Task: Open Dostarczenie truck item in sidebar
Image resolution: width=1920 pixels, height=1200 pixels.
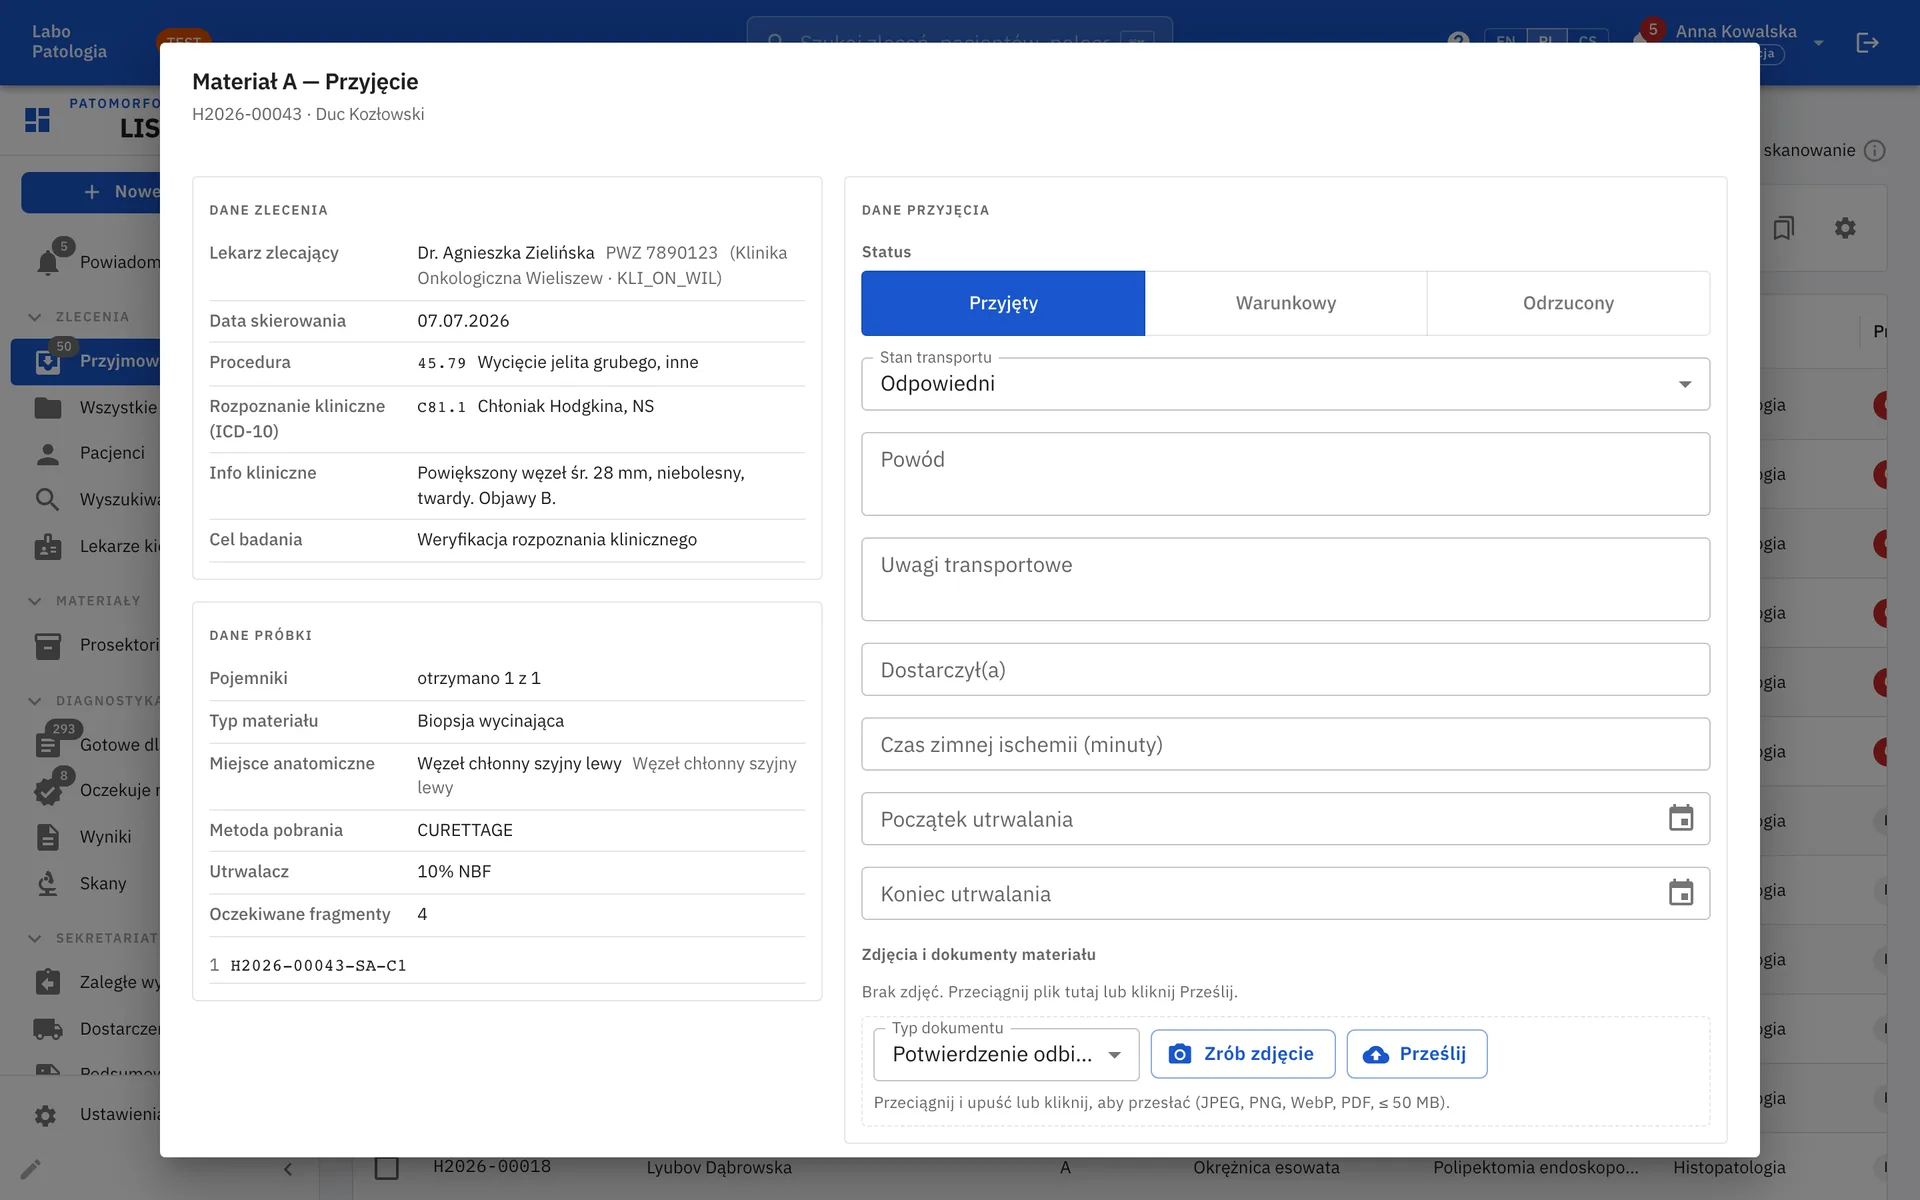Action: click(x=86, y=1029)
